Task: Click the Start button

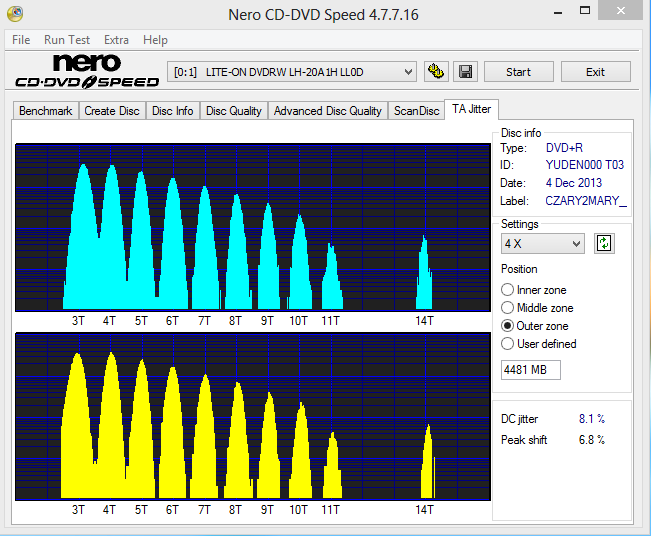Action: click(519, 72)
